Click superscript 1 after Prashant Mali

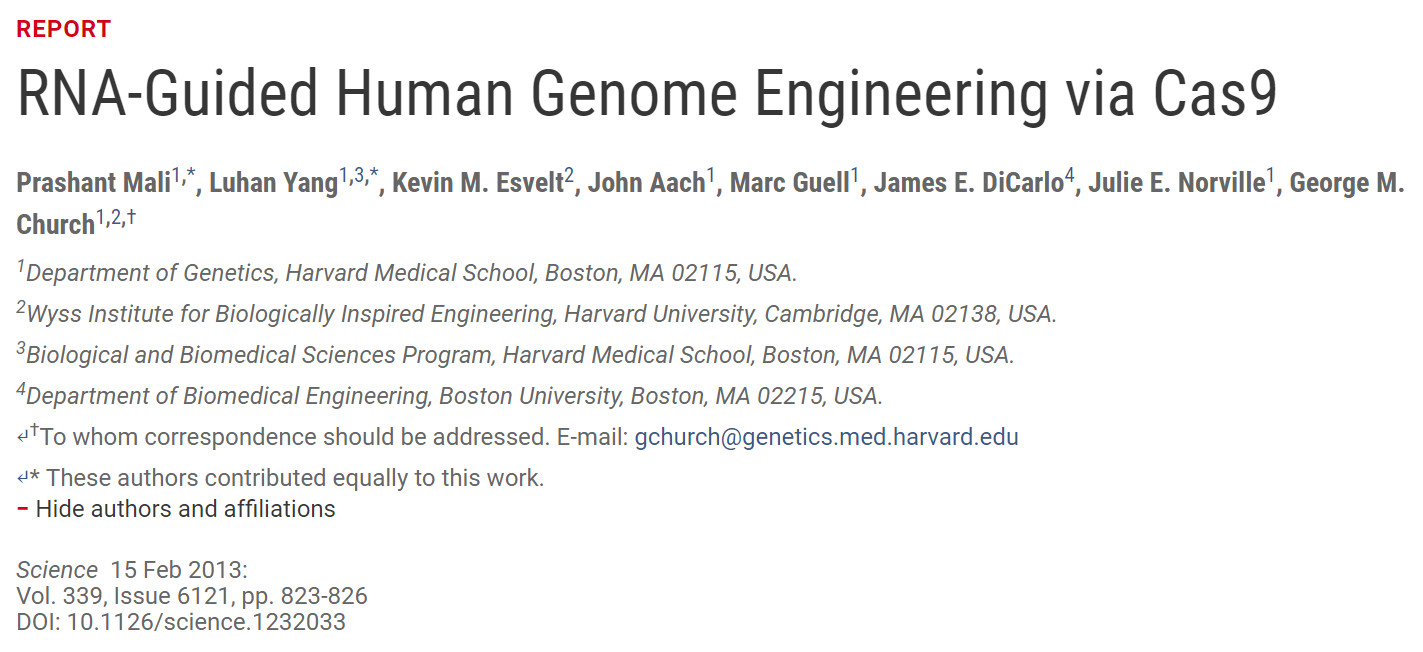(176, 176)
